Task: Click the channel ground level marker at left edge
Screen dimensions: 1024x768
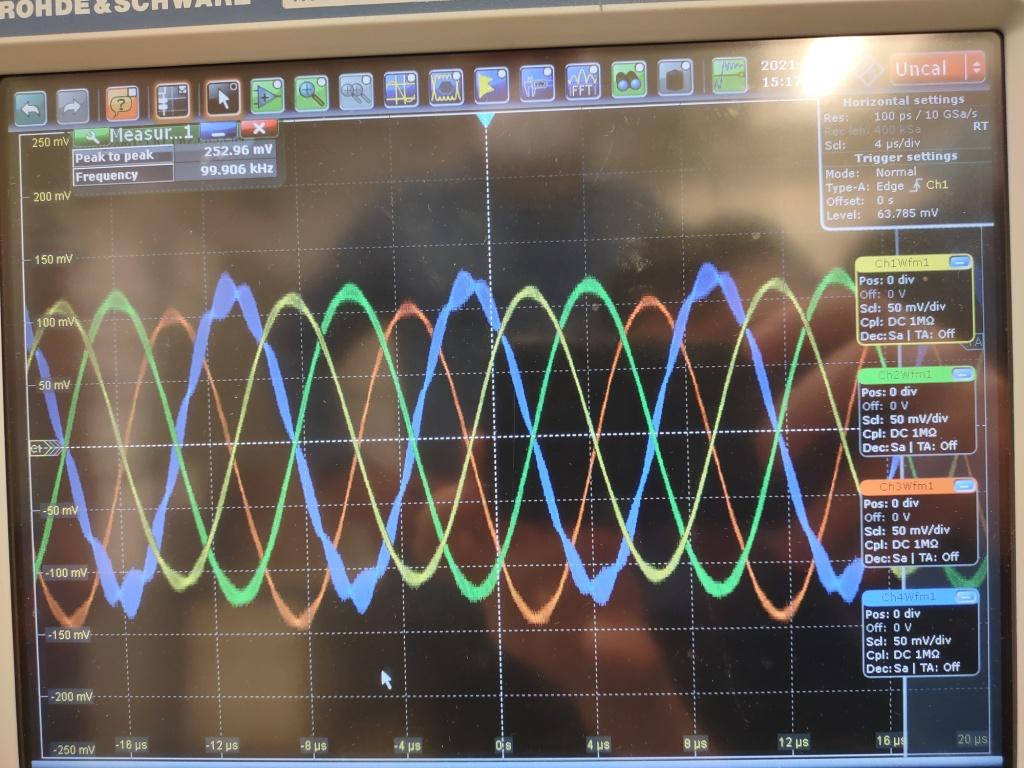Action: coord(46,448)
